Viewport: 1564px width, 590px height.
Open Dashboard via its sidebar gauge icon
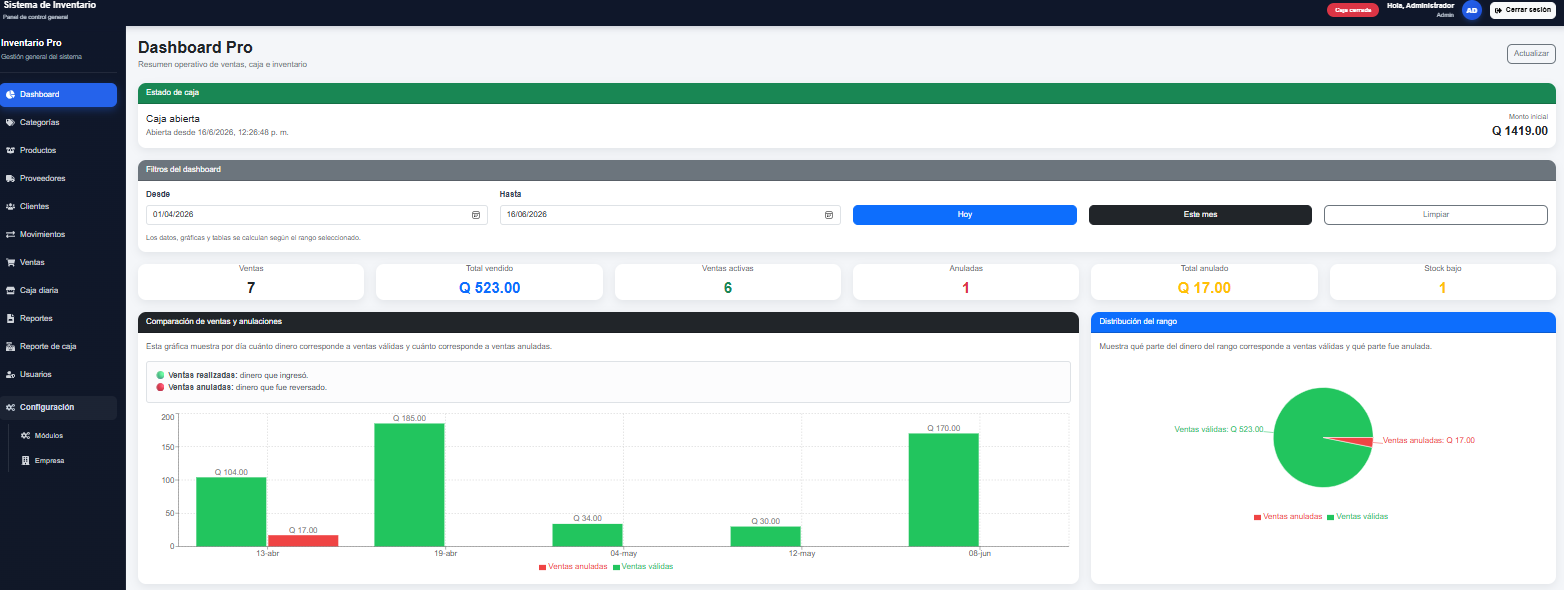tap(10, 94)
